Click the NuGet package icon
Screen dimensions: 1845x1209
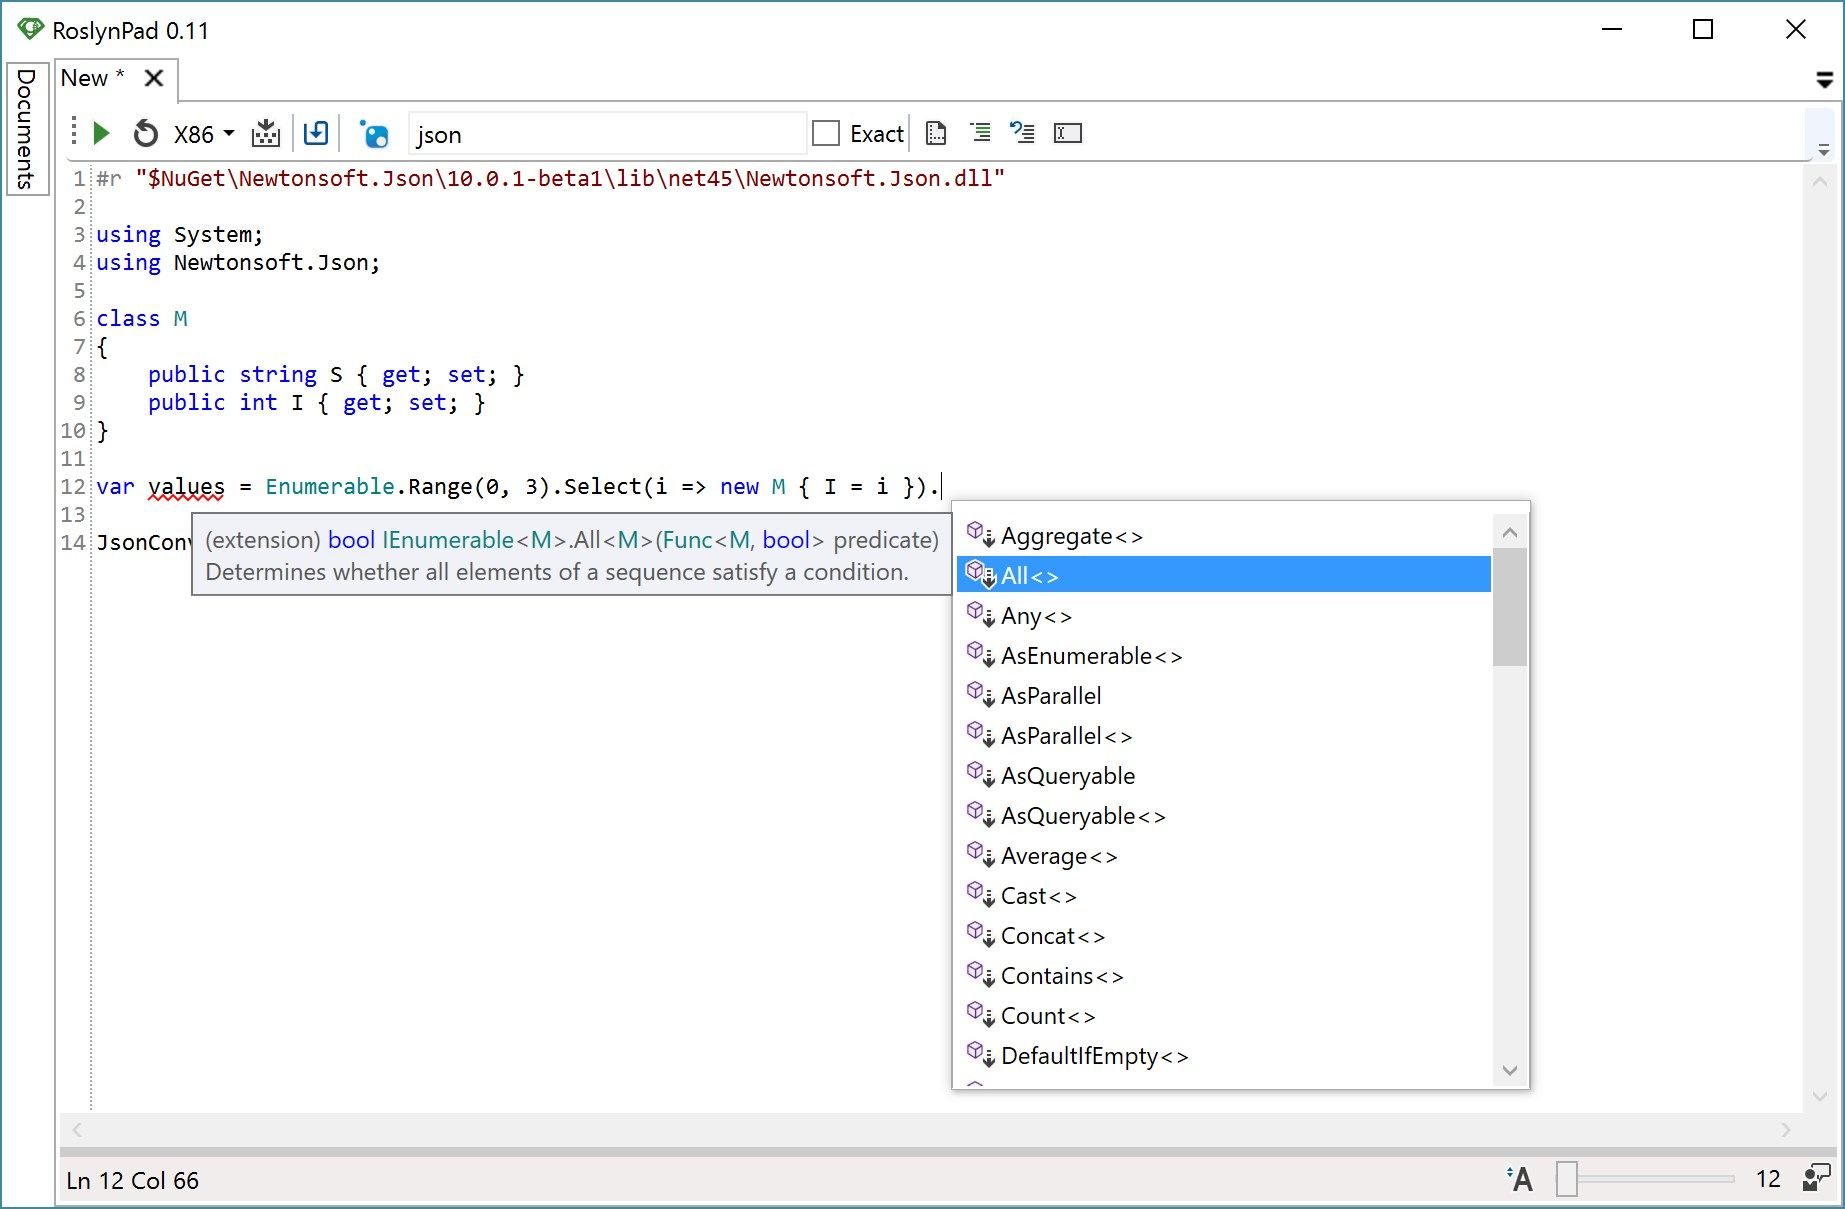374,134
